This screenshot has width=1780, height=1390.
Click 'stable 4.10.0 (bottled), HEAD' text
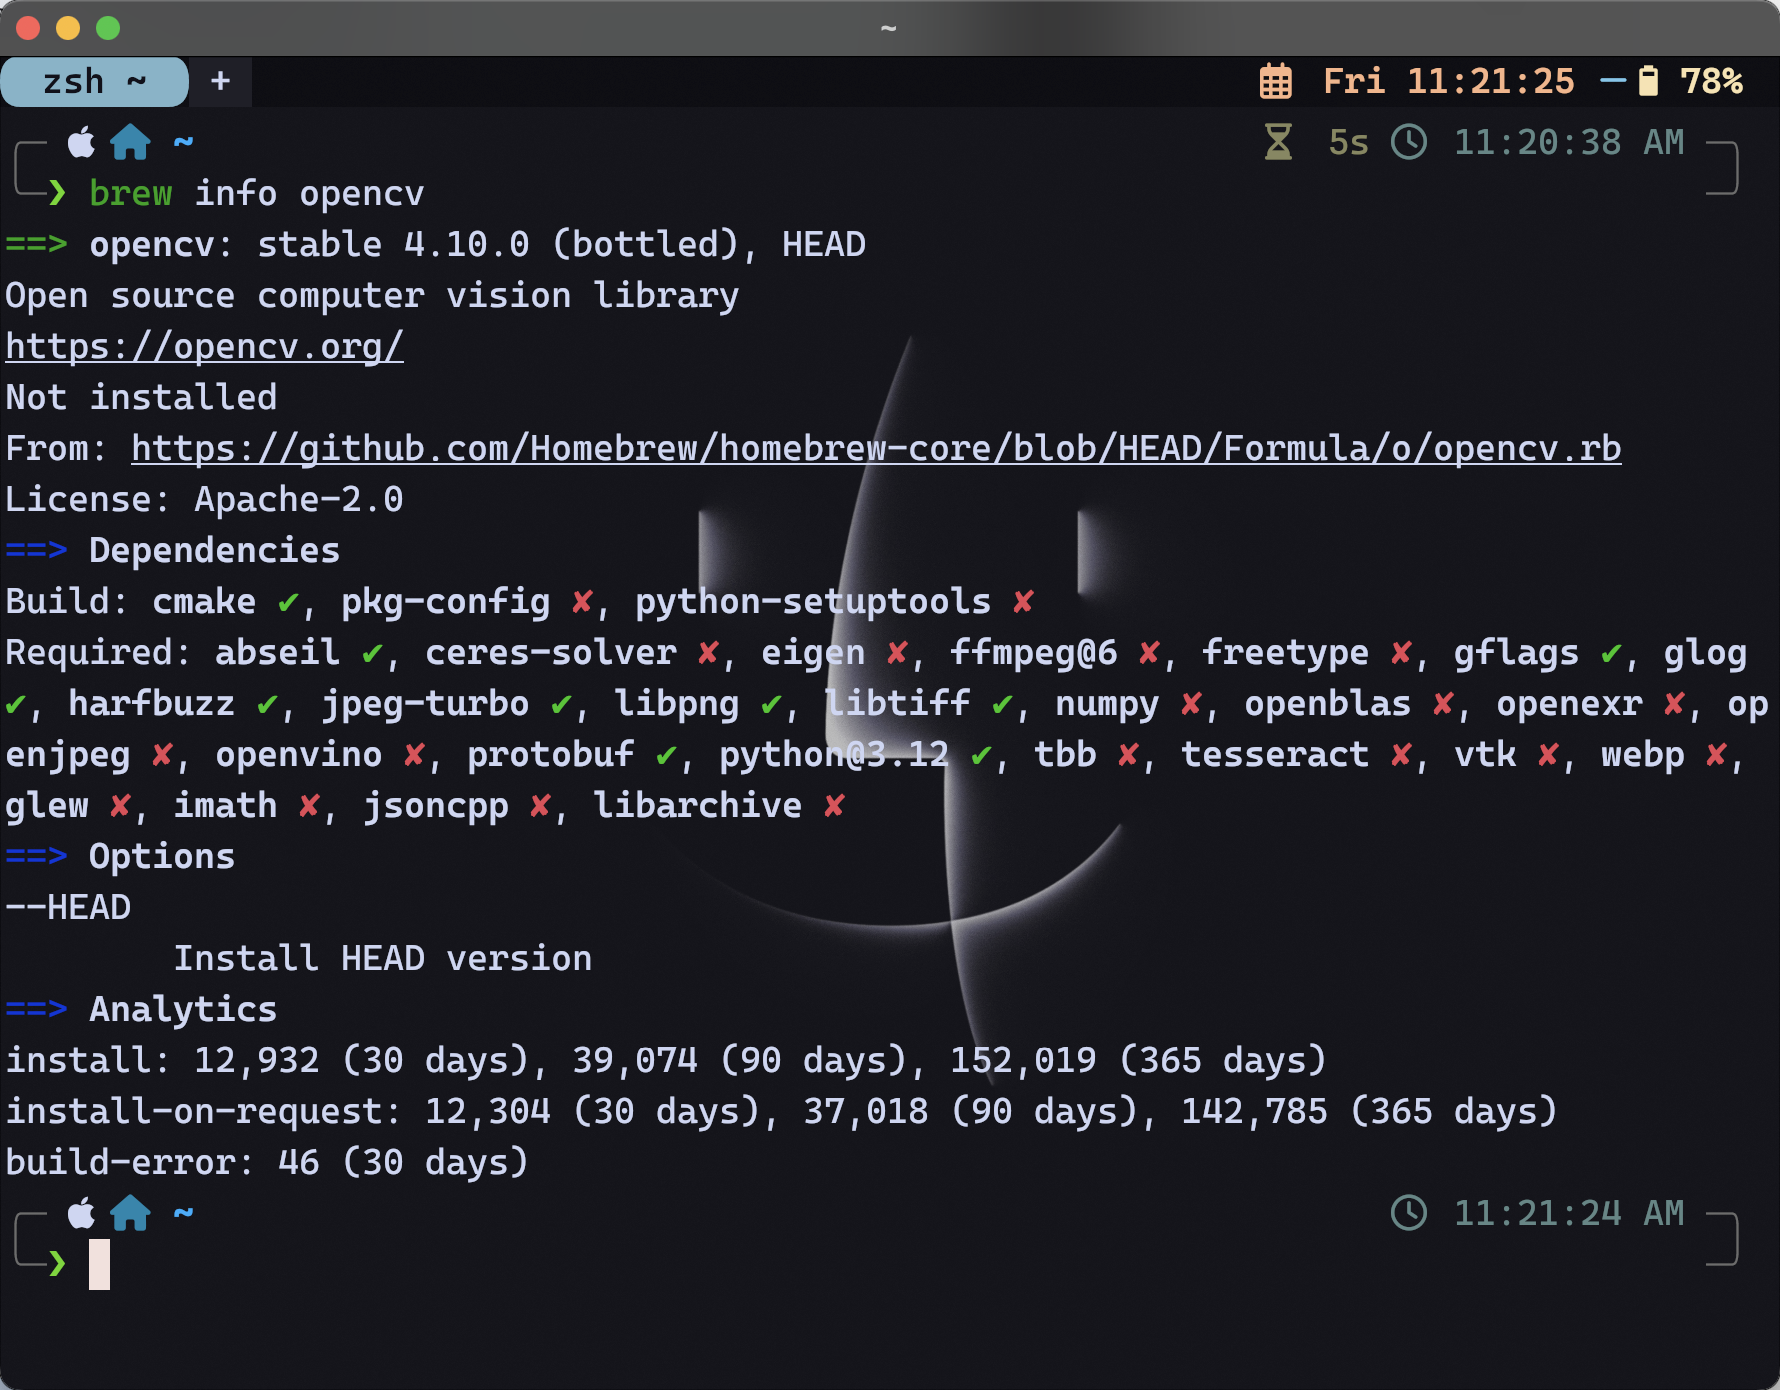561,244
